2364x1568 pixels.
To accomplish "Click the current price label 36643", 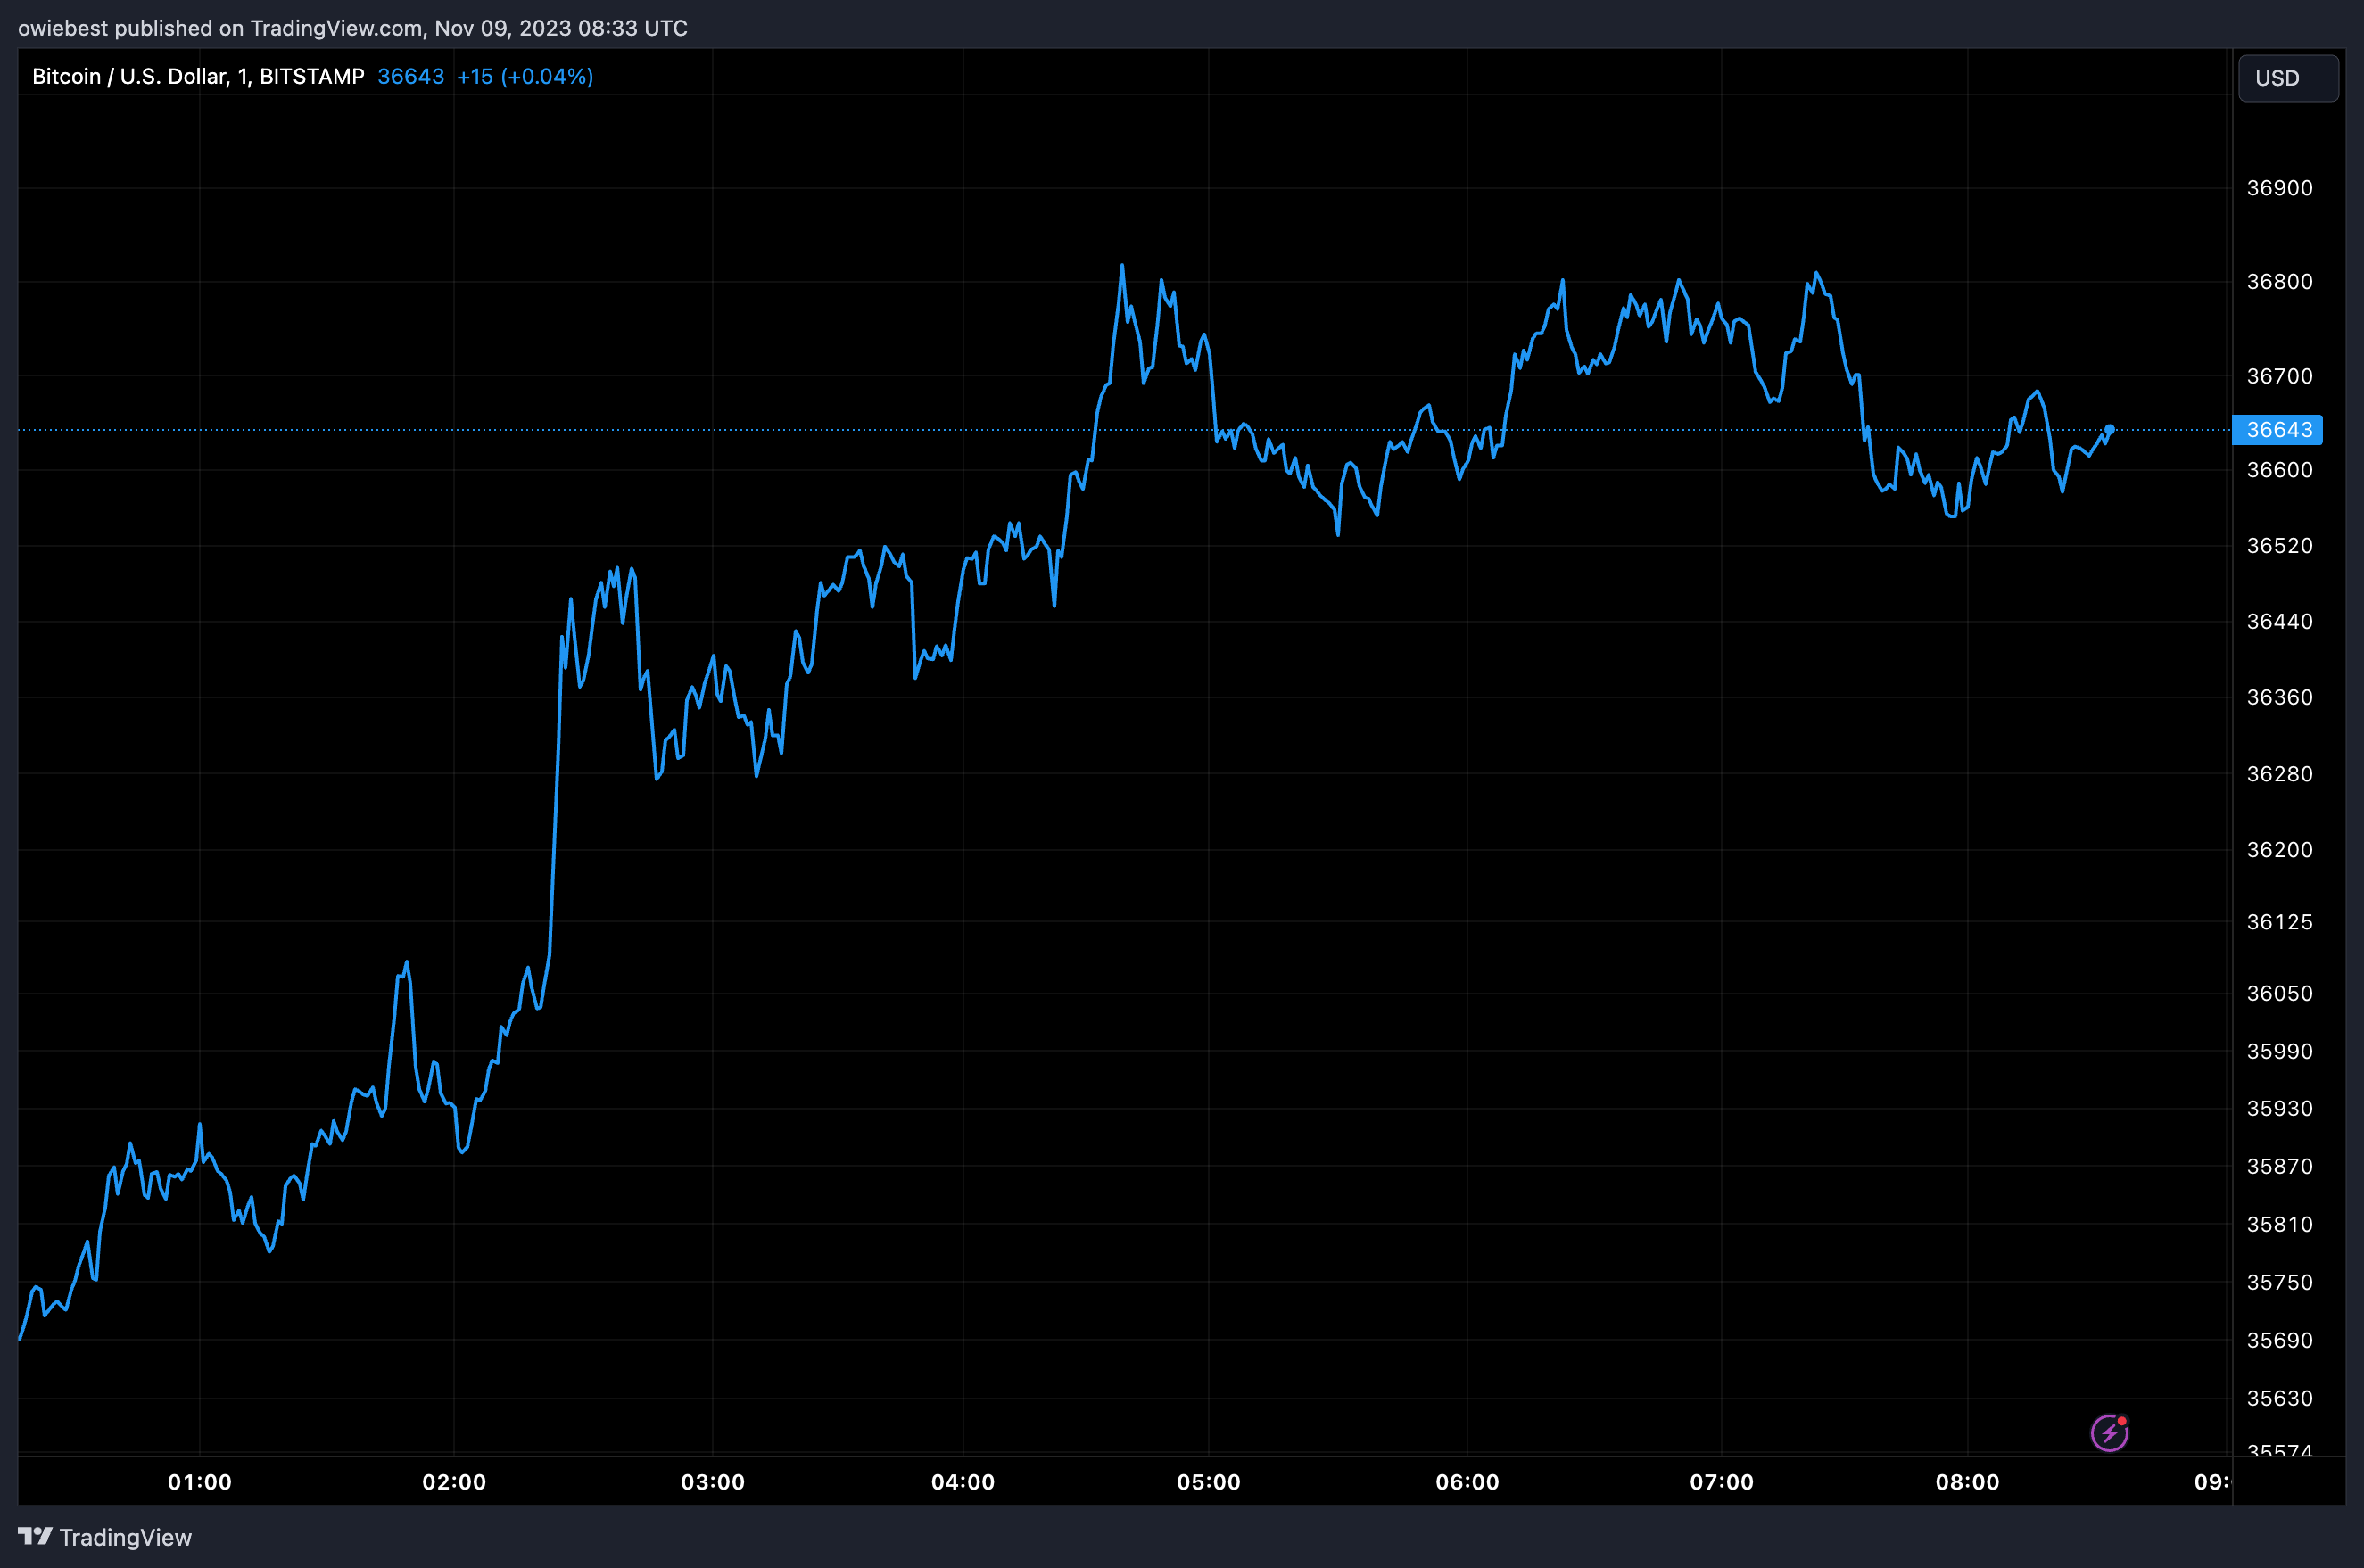I will (2277, 430).
